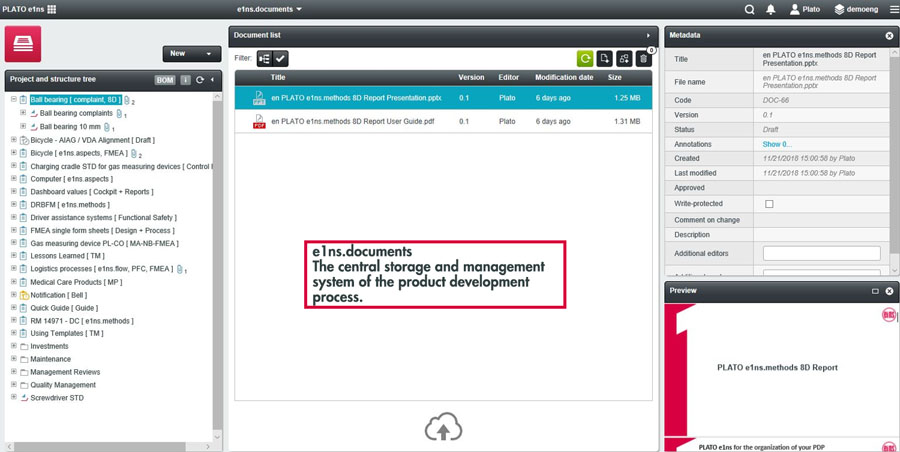900x452 pixels.
Task: Toggle the BOM view in structure tree
Action: point(165,80)
